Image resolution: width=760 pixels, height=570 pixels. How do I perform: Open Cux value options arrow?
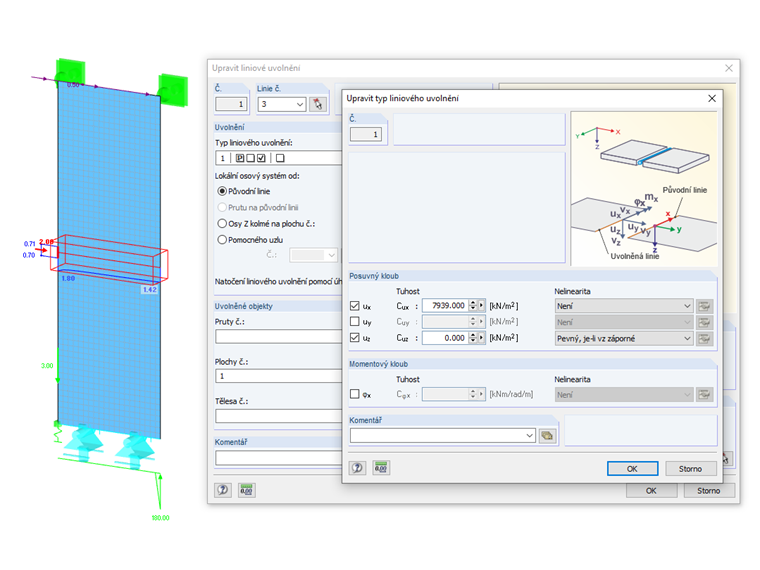click(x=481, y=306)
